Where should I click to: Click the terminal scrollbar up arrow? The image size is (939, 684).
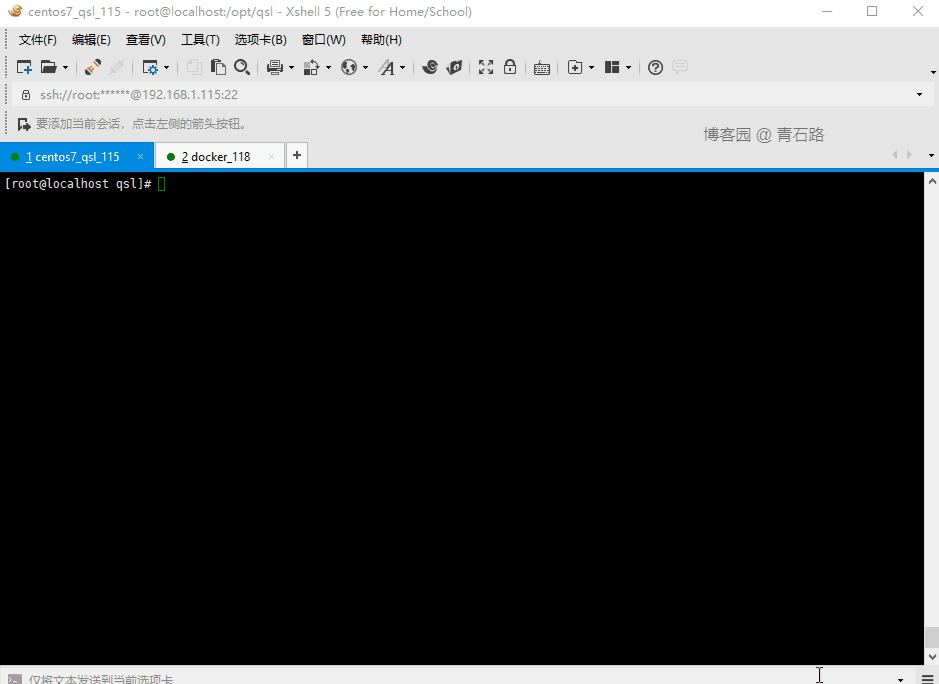point(932,180)
